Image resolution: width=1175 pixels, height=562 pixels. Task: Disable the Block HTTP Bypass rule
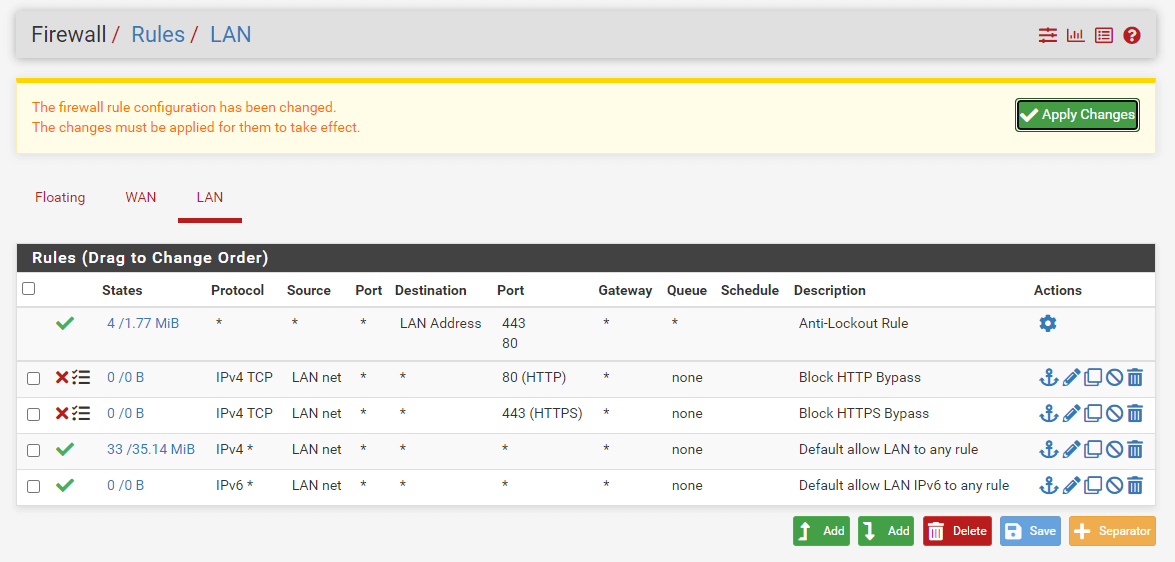(x=1114, y=377)
